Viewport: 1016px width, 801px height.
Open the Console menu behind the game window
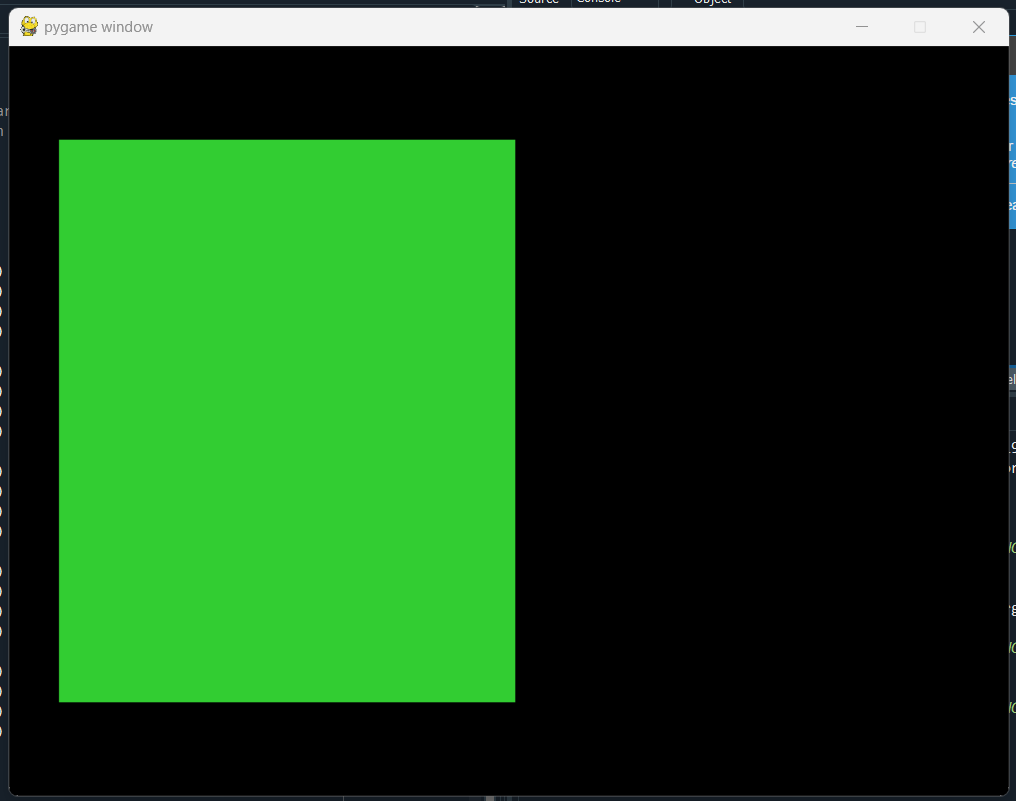(598, 2)
